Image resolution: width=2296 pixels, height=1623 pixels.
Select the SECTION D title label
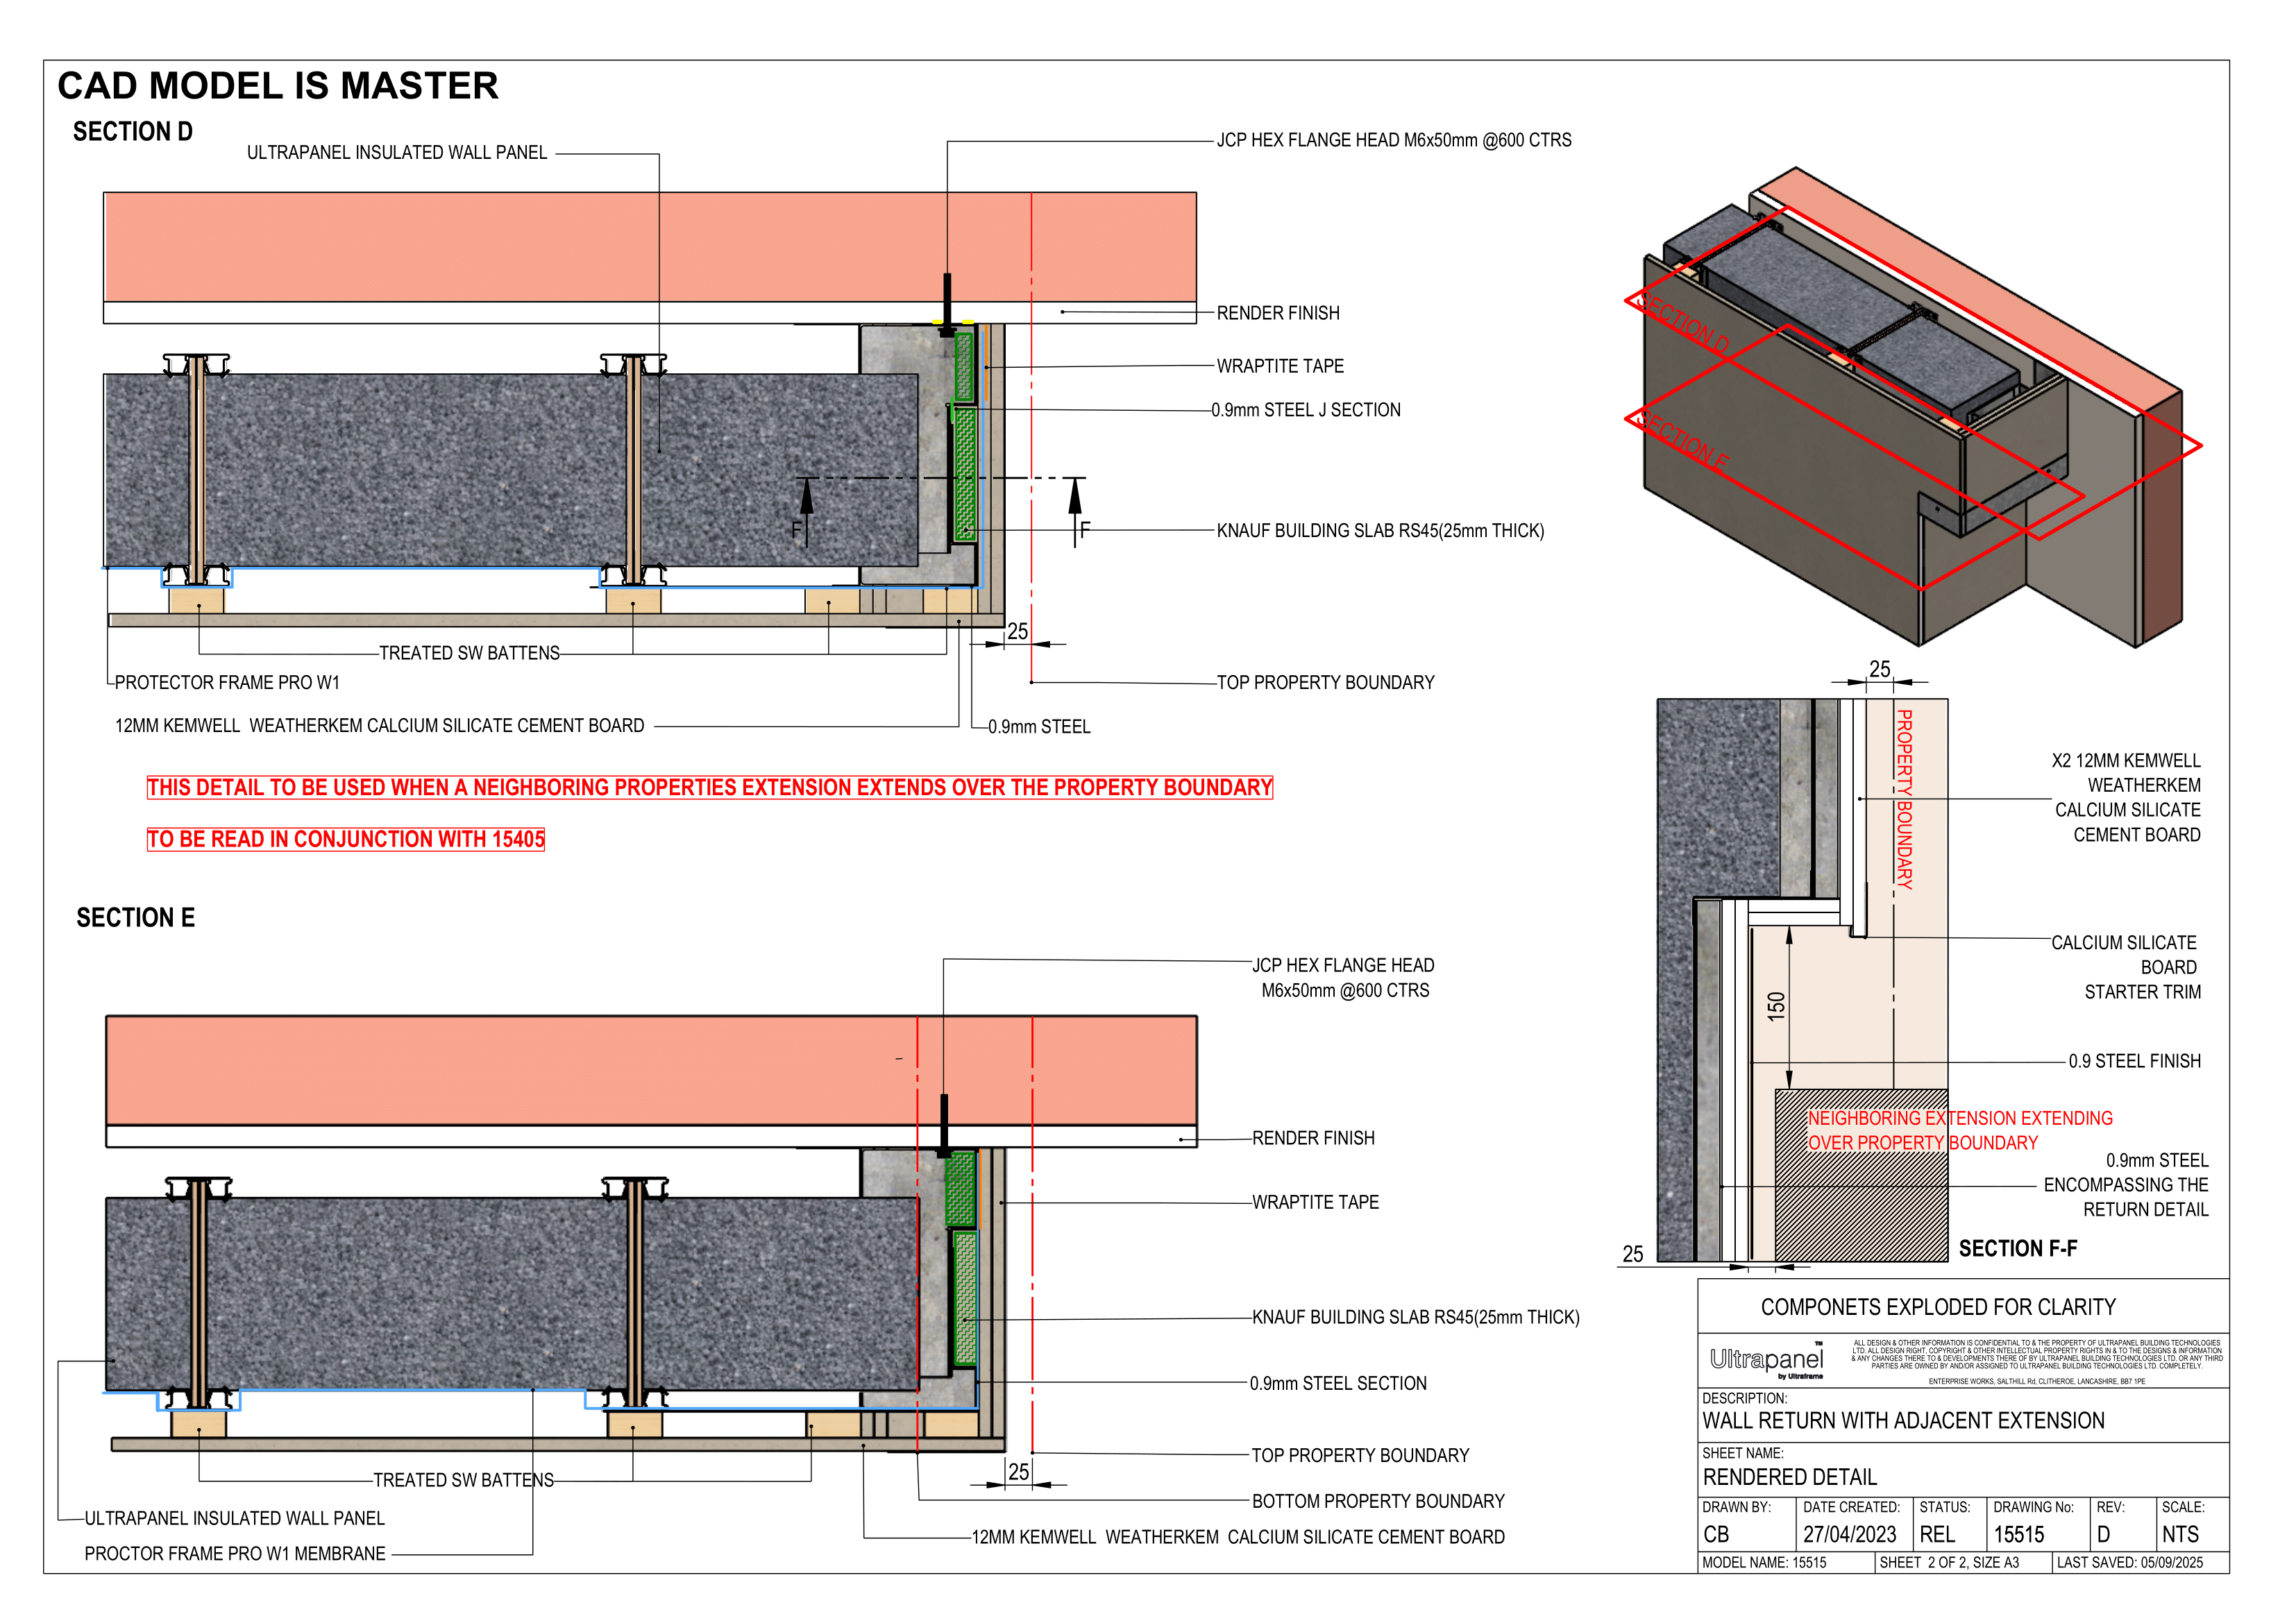coord(132,132)
